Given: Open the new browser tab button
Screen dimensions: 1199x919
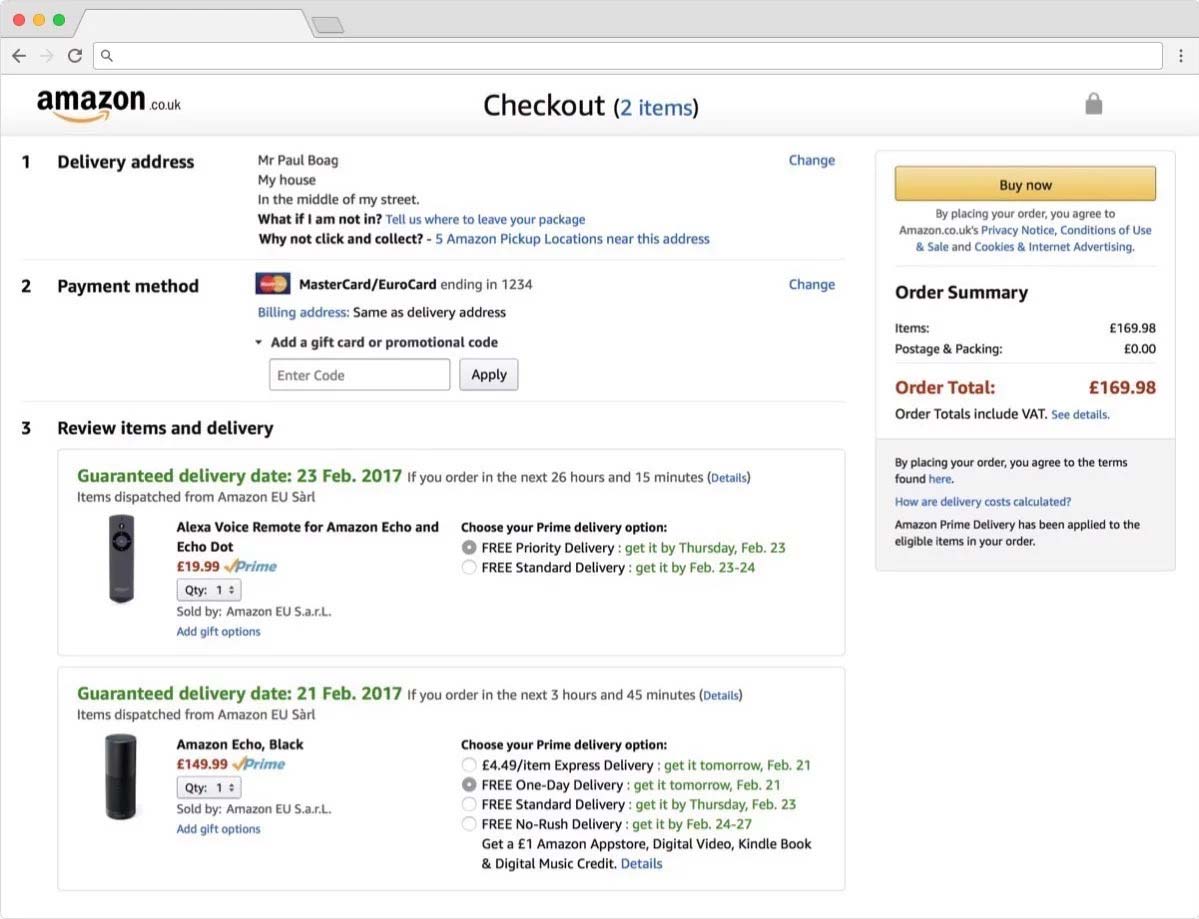Looking at the screenshot, I should 327,24.
